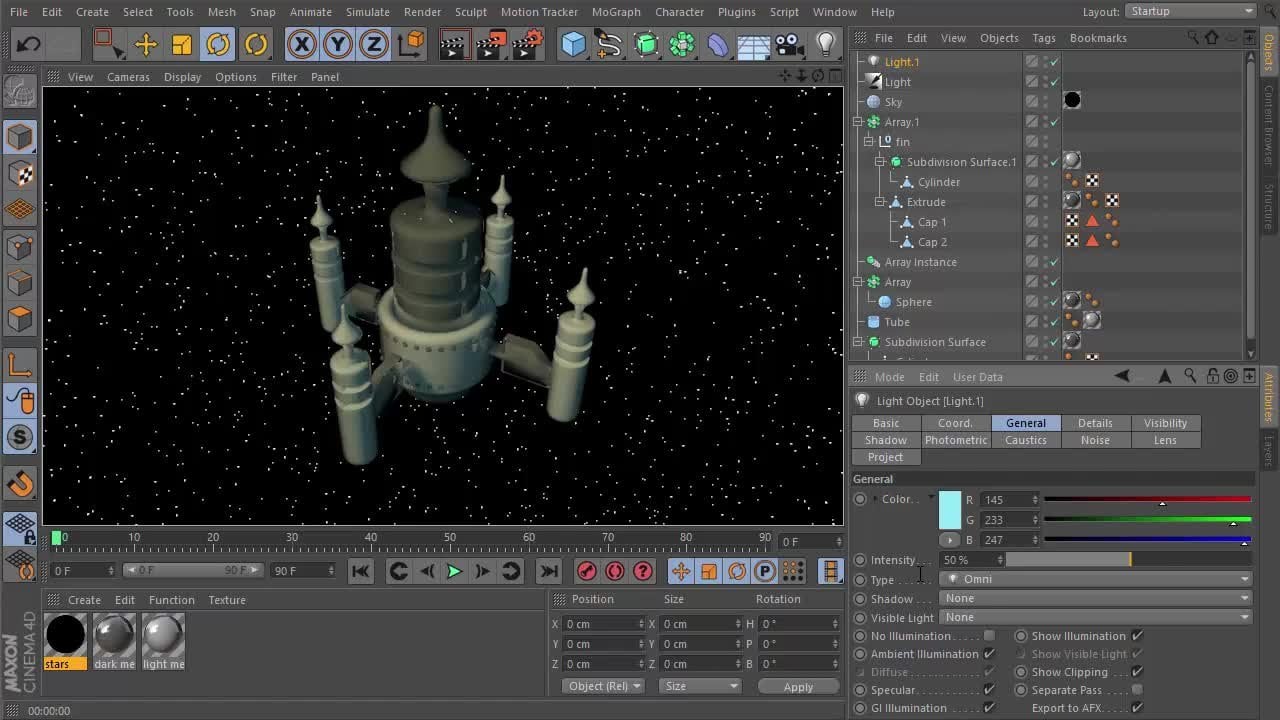Open the MoGraph menu
Screen dimensions: 1280x720
[x=615, y=12]
